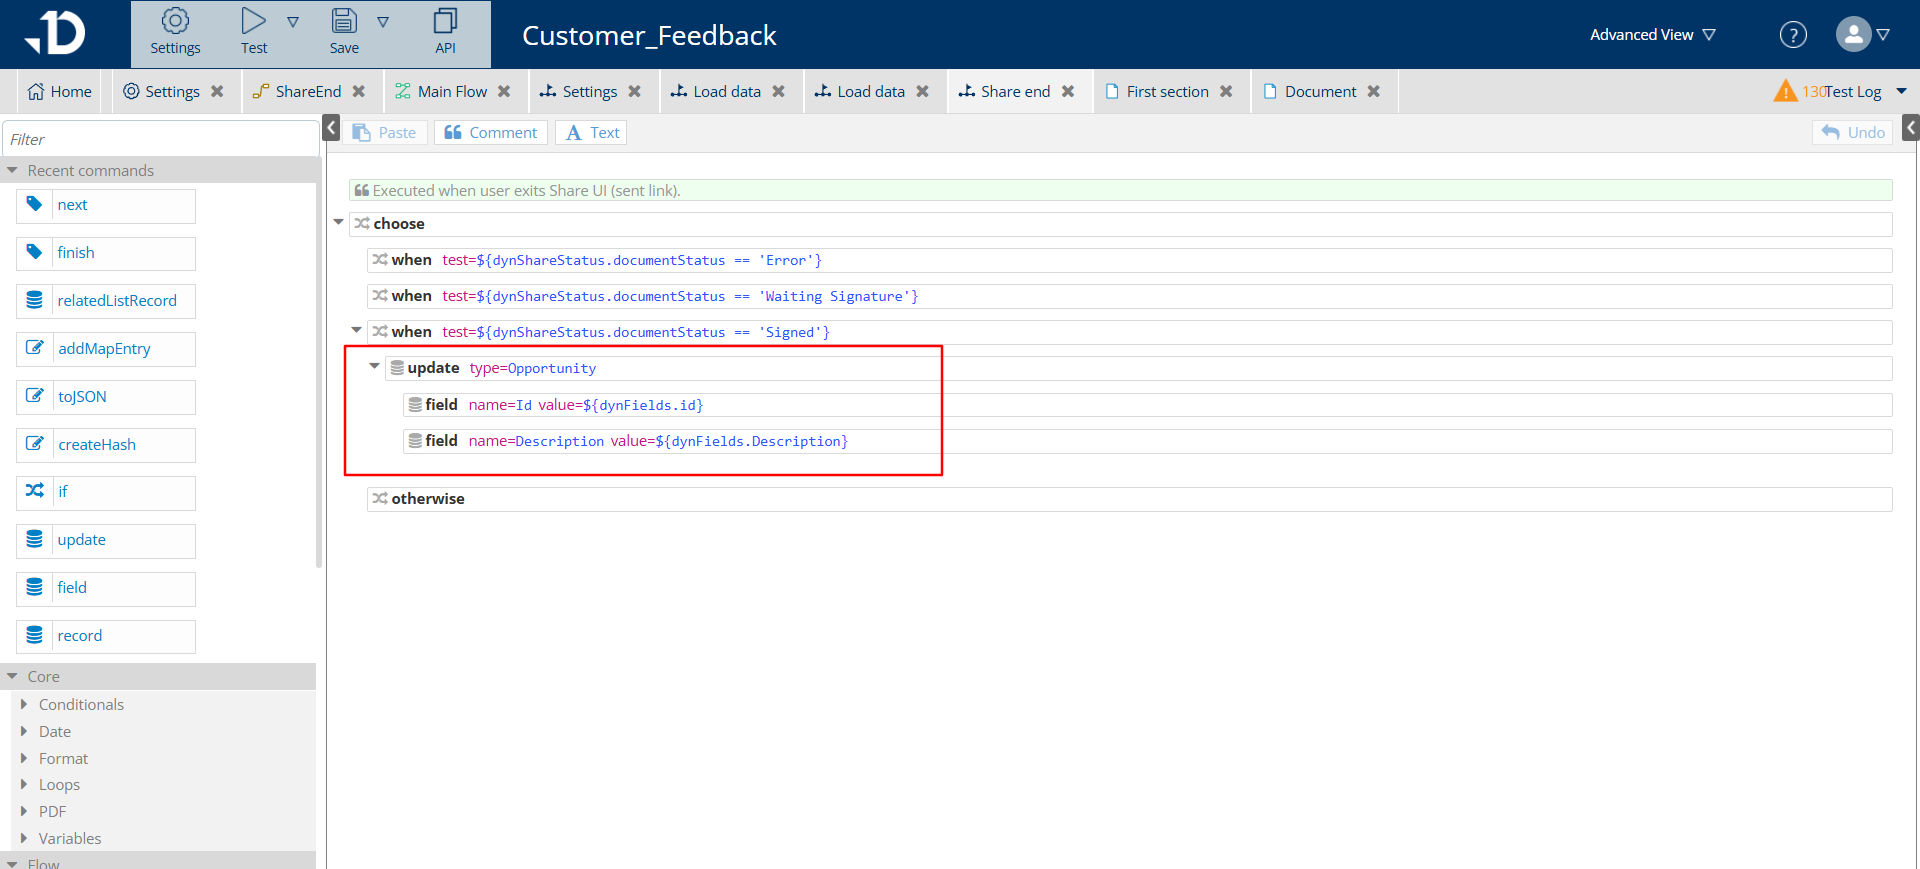Click the createHash command label
Image resolution: width=1920 pixels, height=869 pixels.
coord(97,444)
